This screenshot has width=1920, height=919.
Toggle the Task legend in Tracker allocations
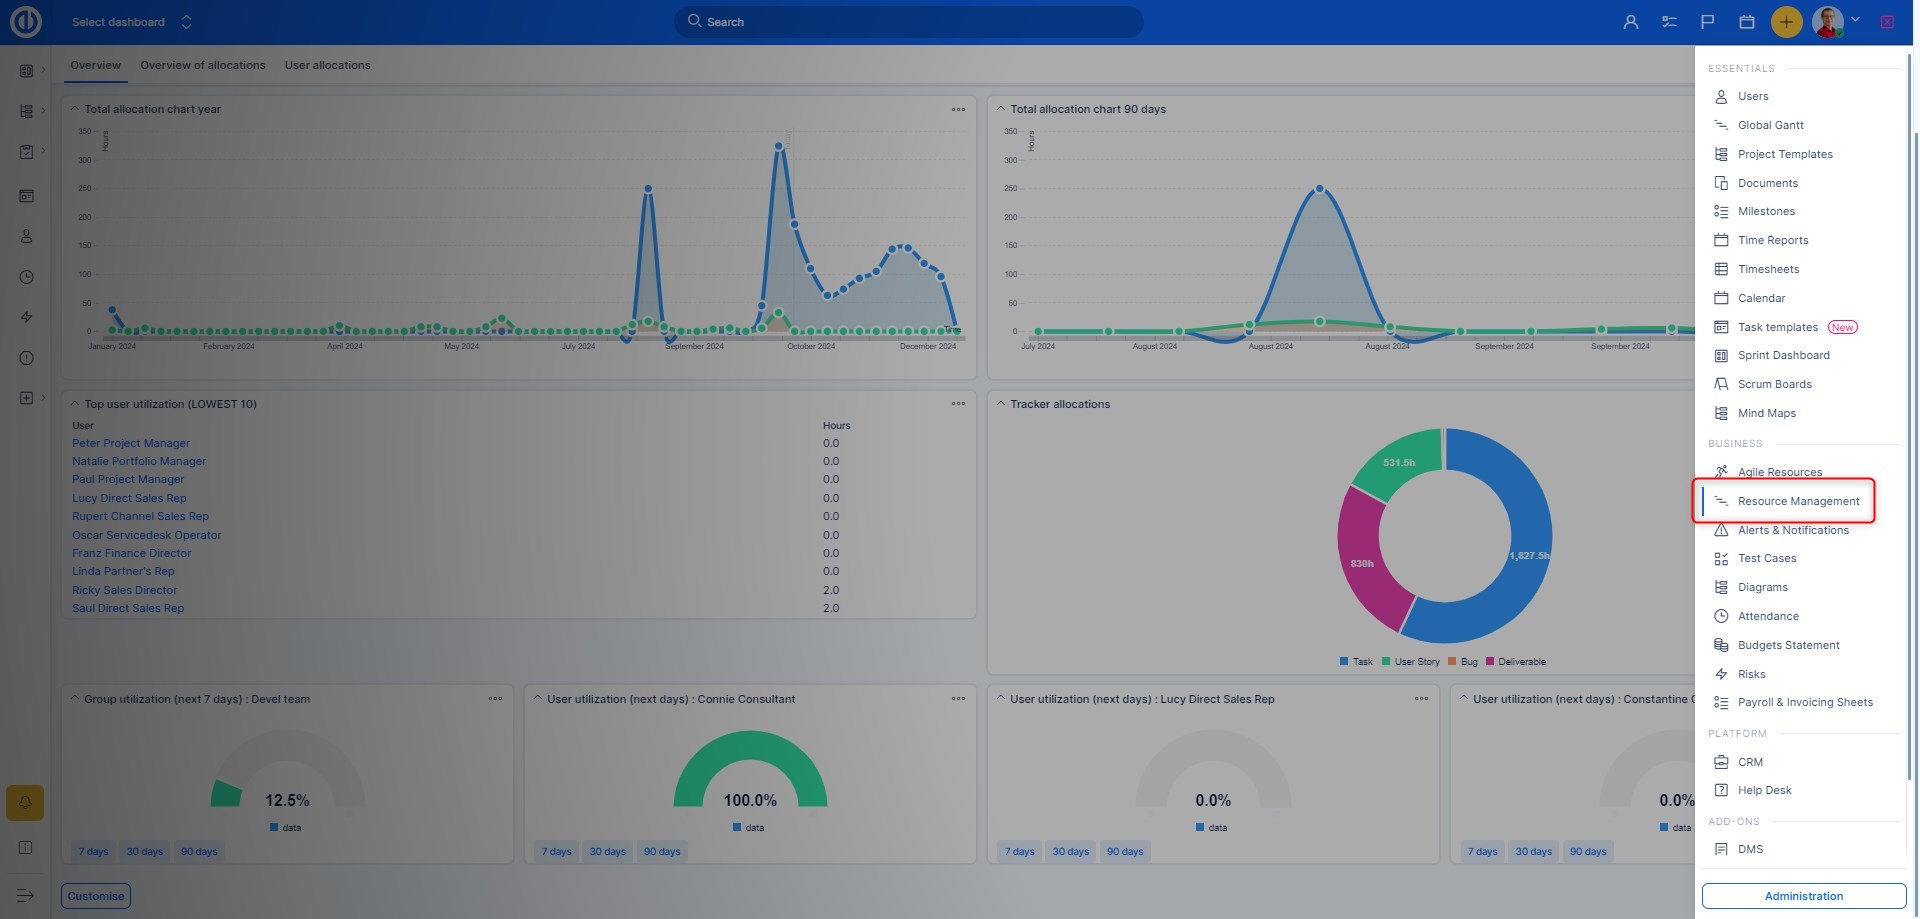[x=1356, y=662]
